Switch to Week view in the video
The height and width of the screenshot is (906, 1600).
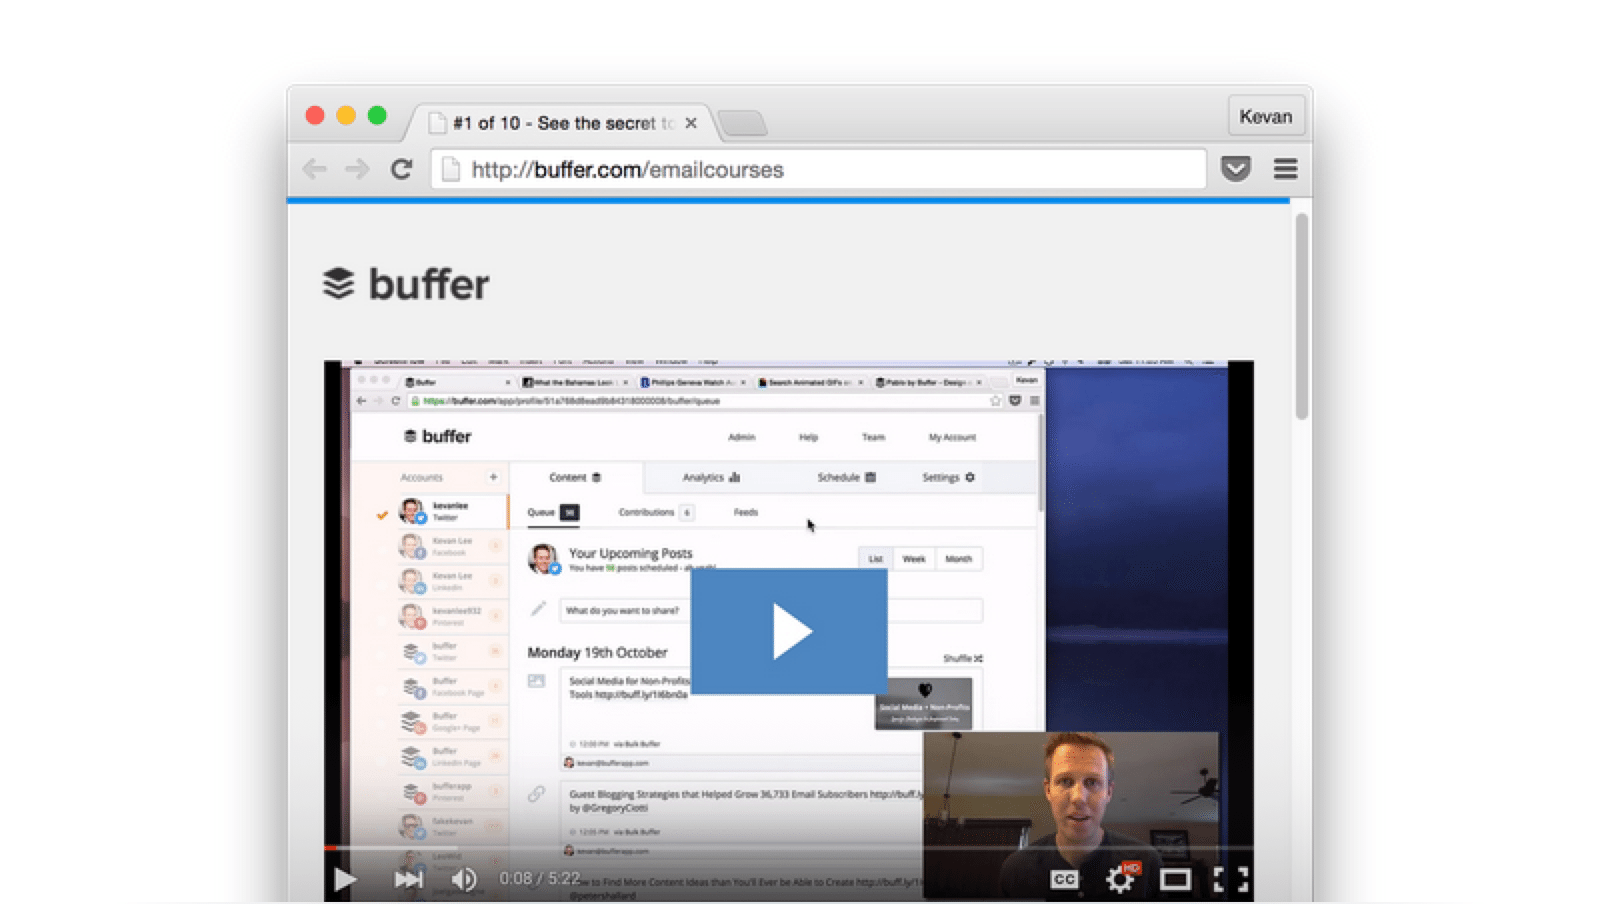[x=914, y=559]
